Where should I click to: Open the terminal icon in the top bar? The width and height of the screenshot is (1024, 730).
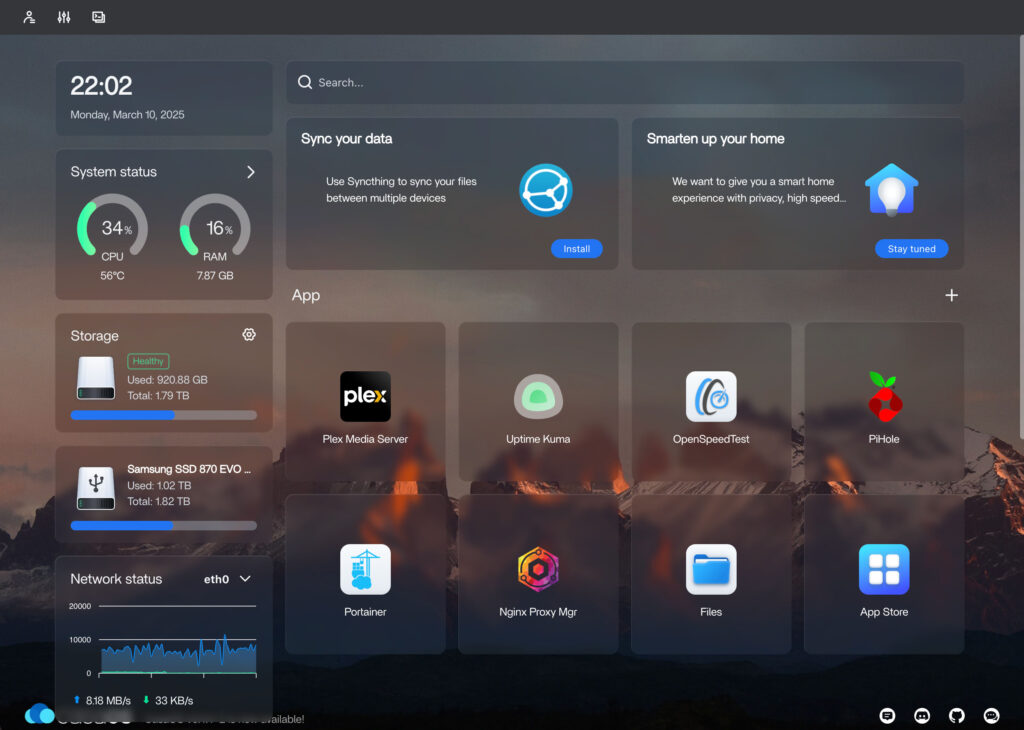pos(98,17)
